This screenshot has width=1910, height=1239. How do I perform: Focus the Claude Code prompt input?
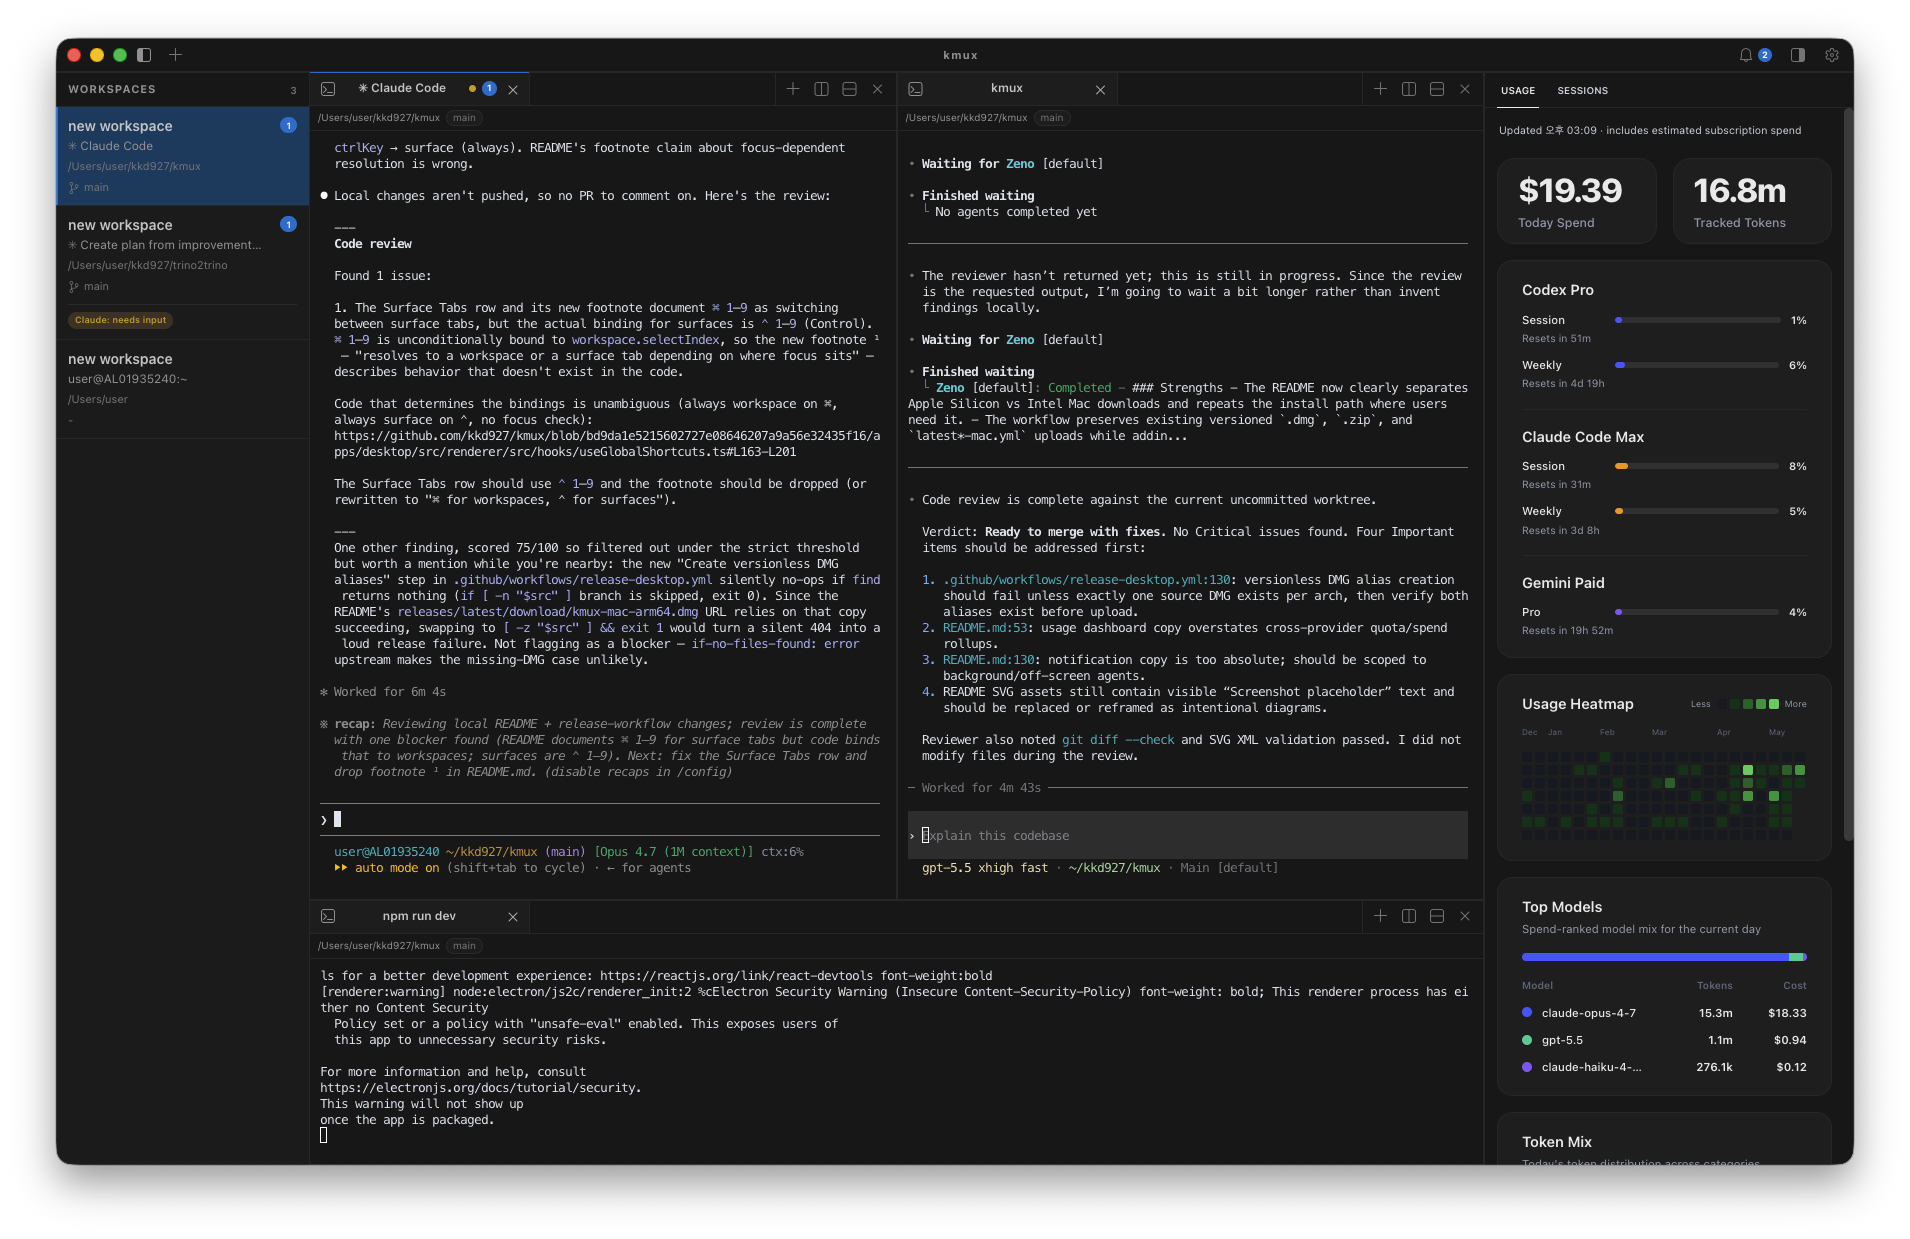600,820
